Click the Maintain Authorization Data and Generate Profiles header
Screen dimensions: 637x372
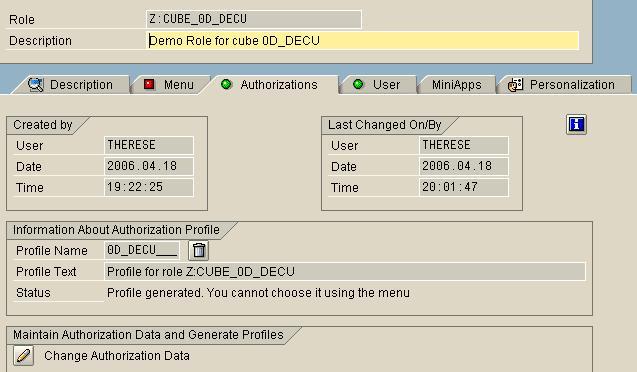(148, 335)
